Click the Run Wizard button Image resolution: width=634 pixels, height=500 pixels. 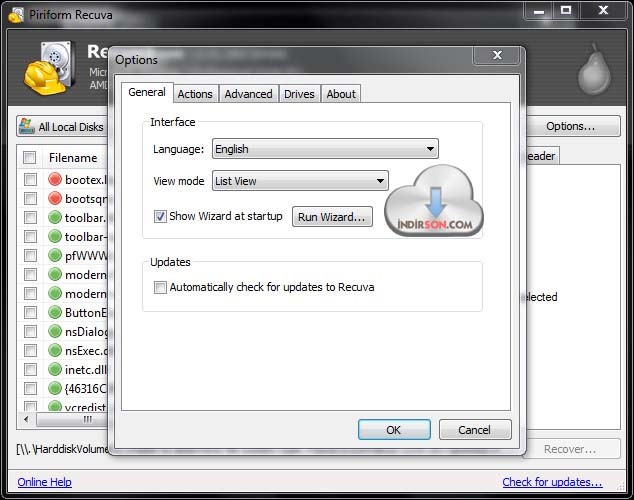coord(332,217)
